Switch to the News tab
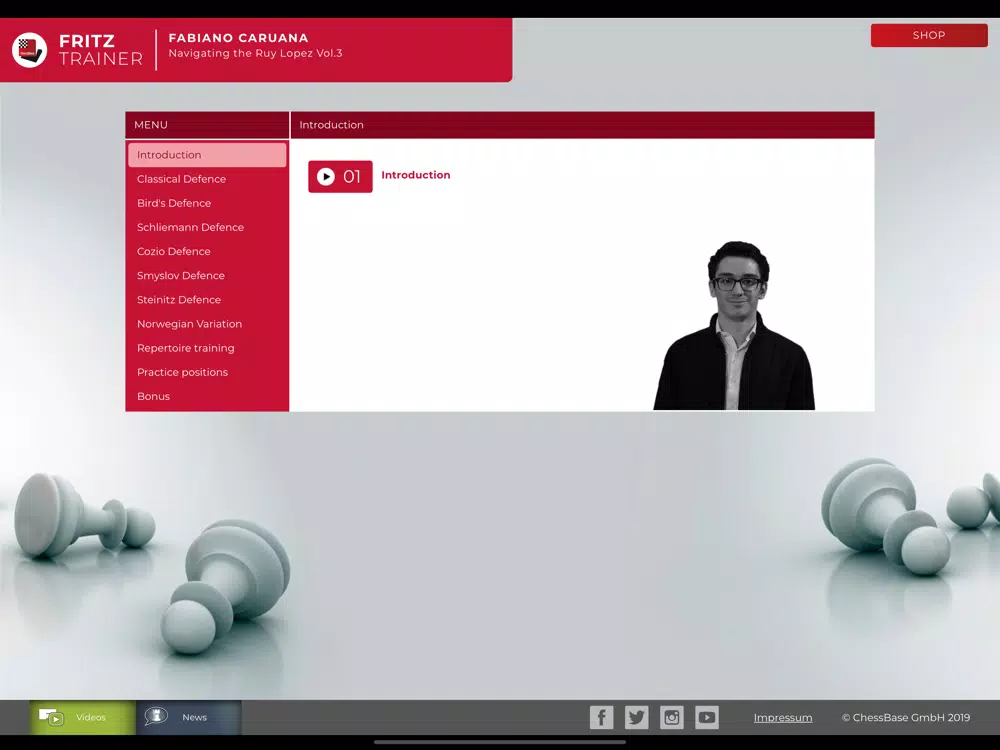Viewport: 1000px width, 750px height. click(x=189, y=717)
